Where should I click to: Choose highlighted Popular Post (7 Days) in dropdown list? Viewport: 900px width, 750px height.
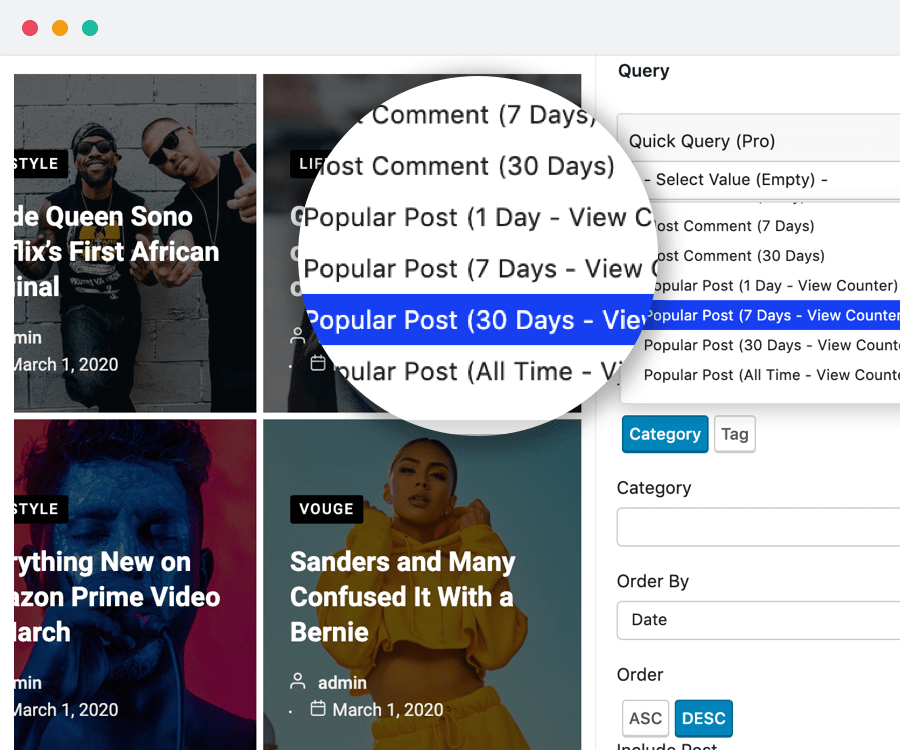pyautogui.click(x=771, y=315)
